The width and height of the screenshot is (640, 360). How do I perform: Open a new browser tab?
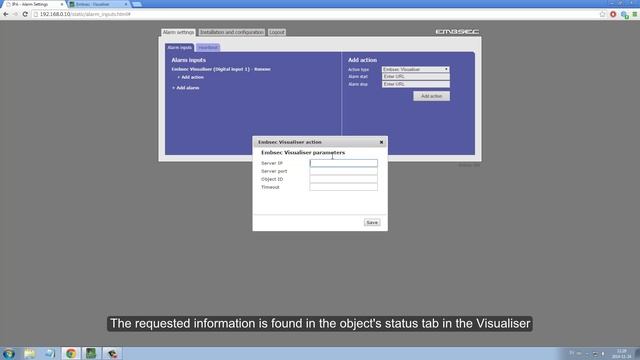click(x=137, y=4)
